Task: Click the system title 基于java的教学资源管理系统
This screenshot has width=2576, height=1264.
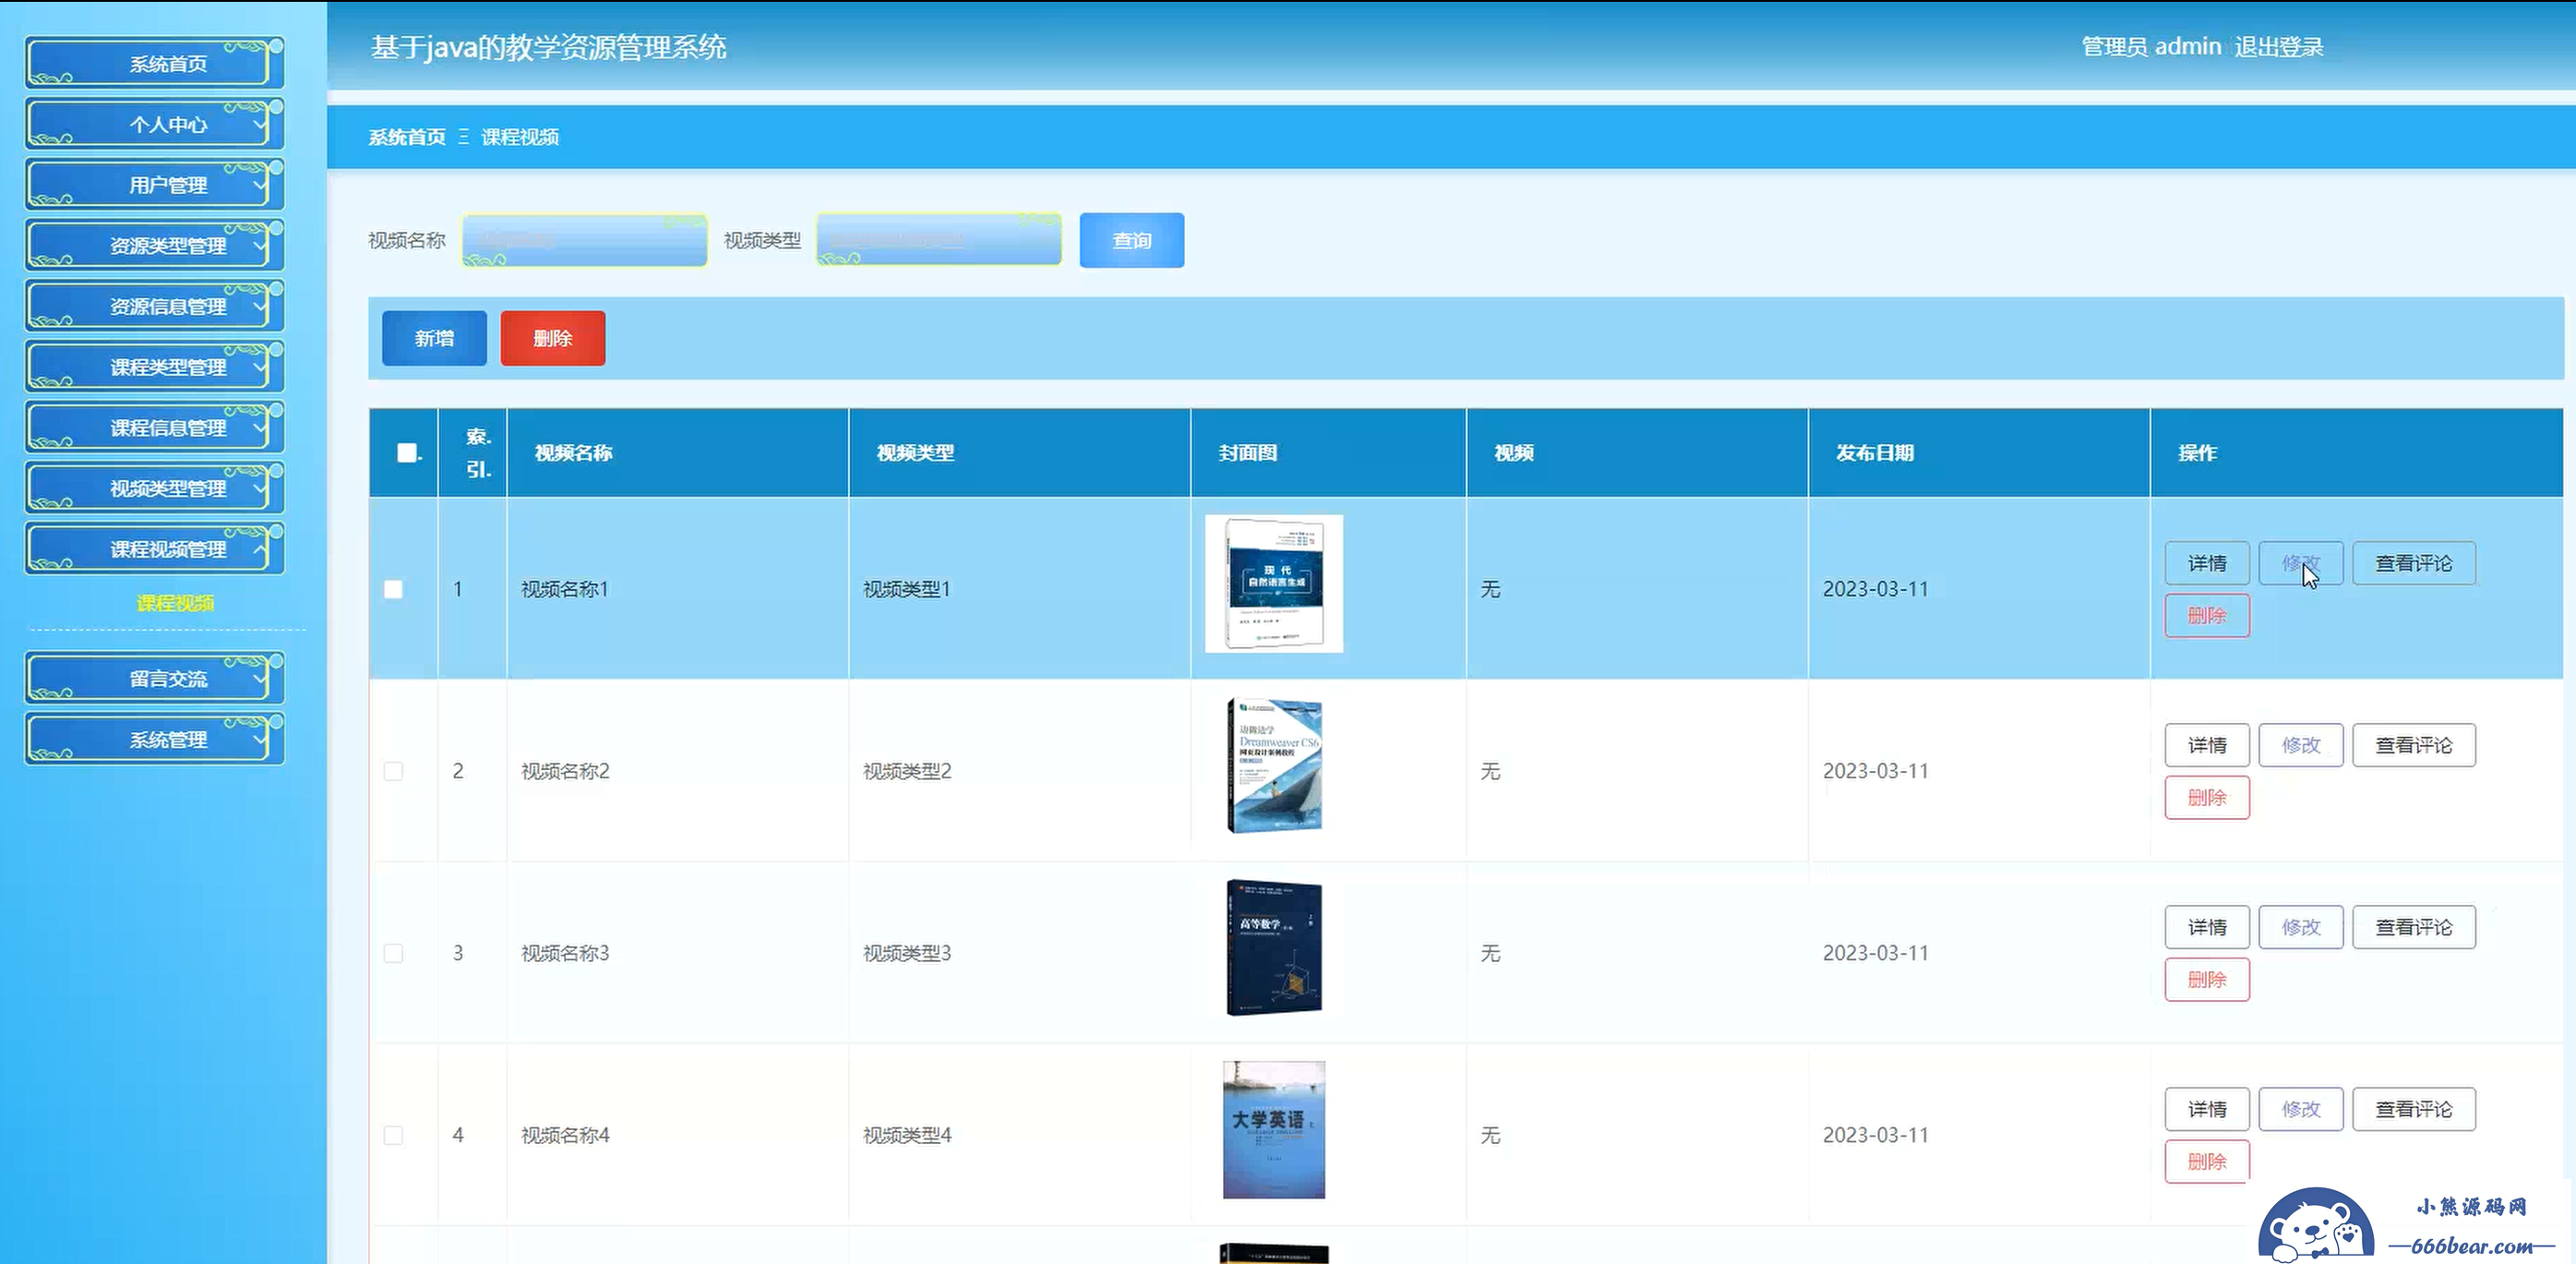Action: tap(548, 47)
